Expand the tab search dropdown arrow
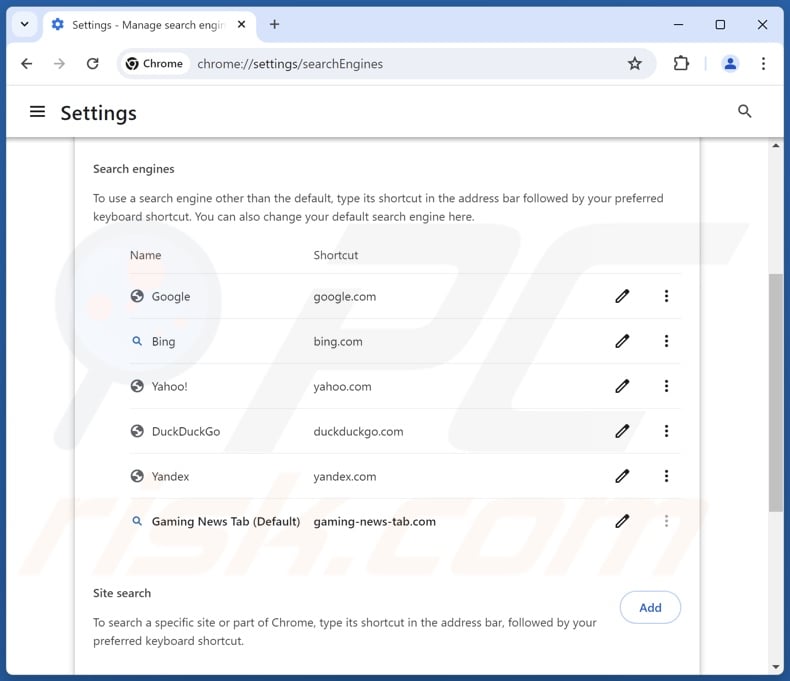This screenshot has width=790, height=681. pos(24,24)
